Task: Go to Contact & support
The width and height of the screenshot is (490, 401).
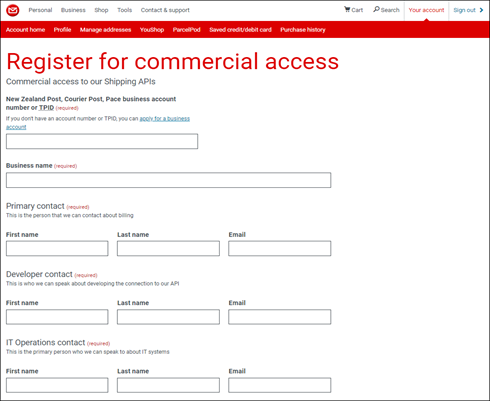Action: click(x=165, y=10)
